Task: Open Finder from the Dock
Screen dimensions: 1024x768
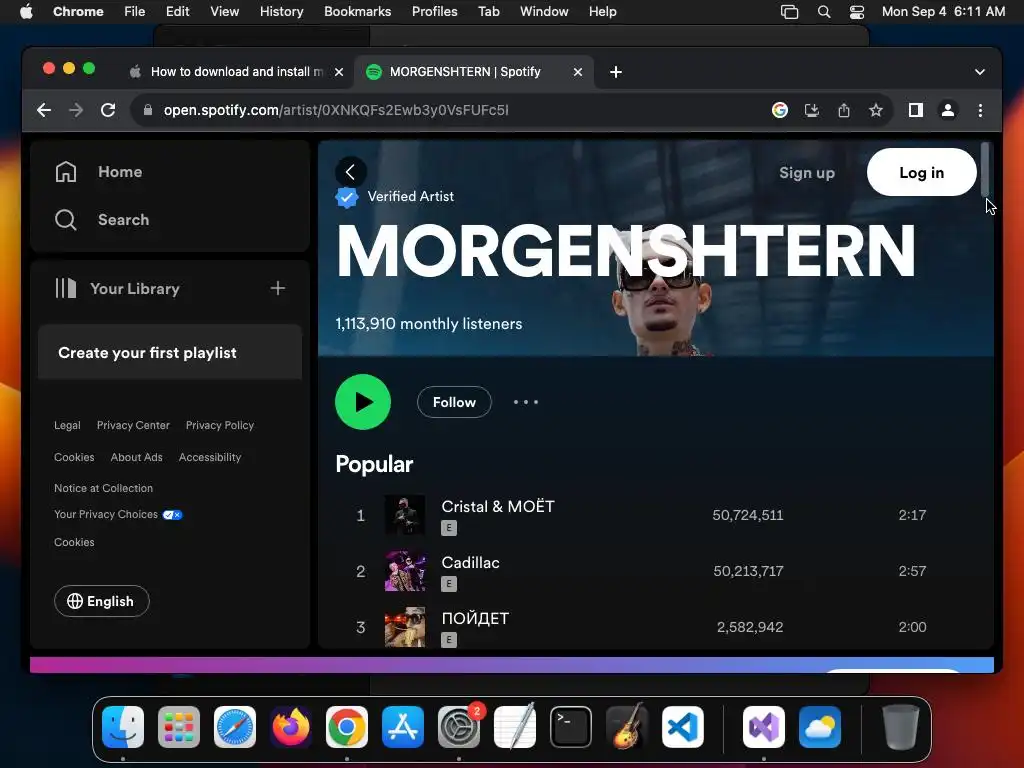Action: 123,727
